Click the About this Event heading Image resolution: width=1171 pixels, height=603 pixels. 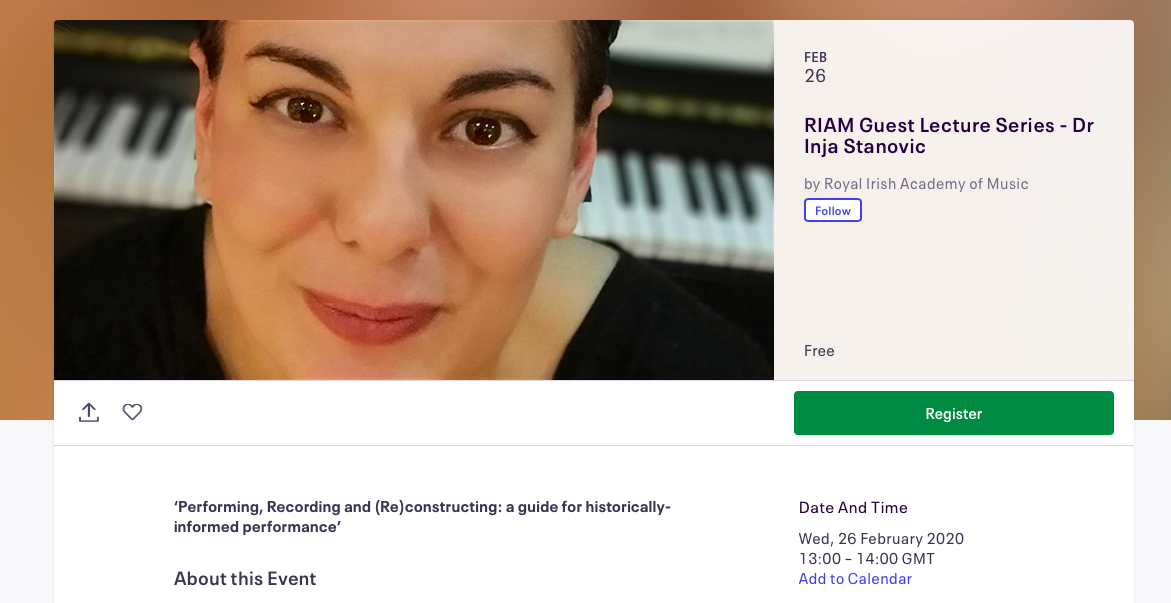(245, 579)
